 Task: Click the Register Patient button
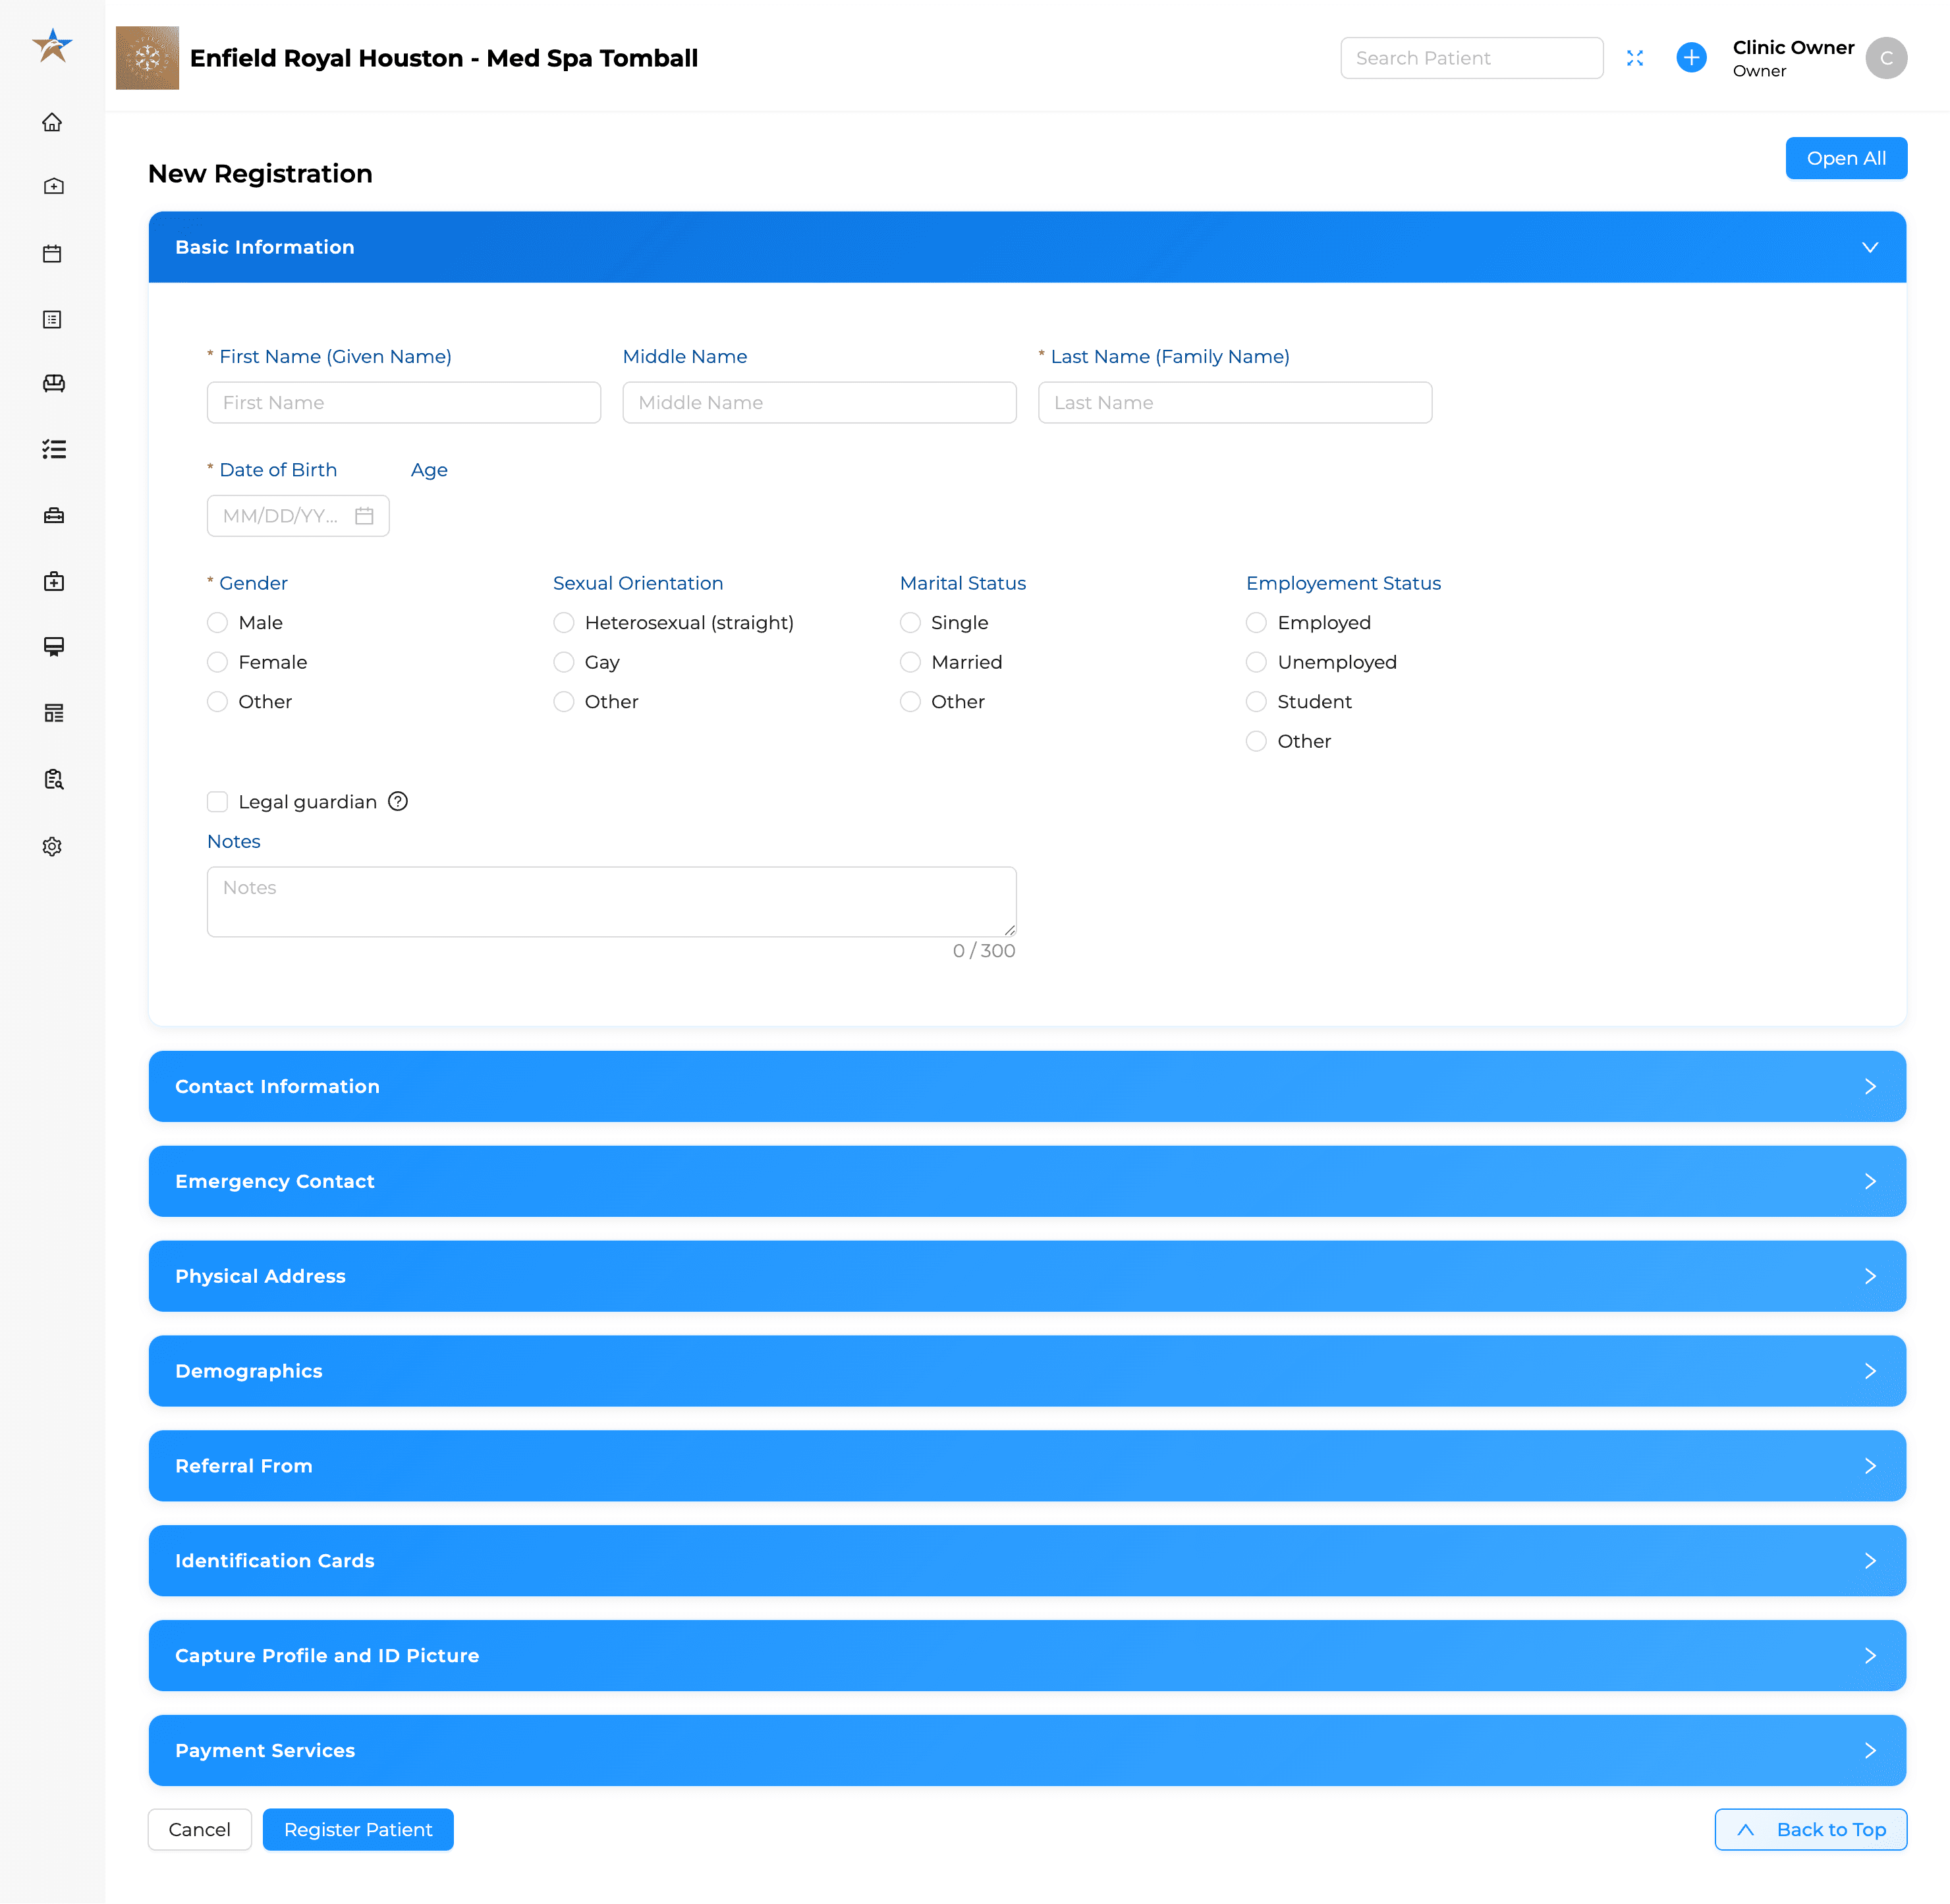point(357,1829)
